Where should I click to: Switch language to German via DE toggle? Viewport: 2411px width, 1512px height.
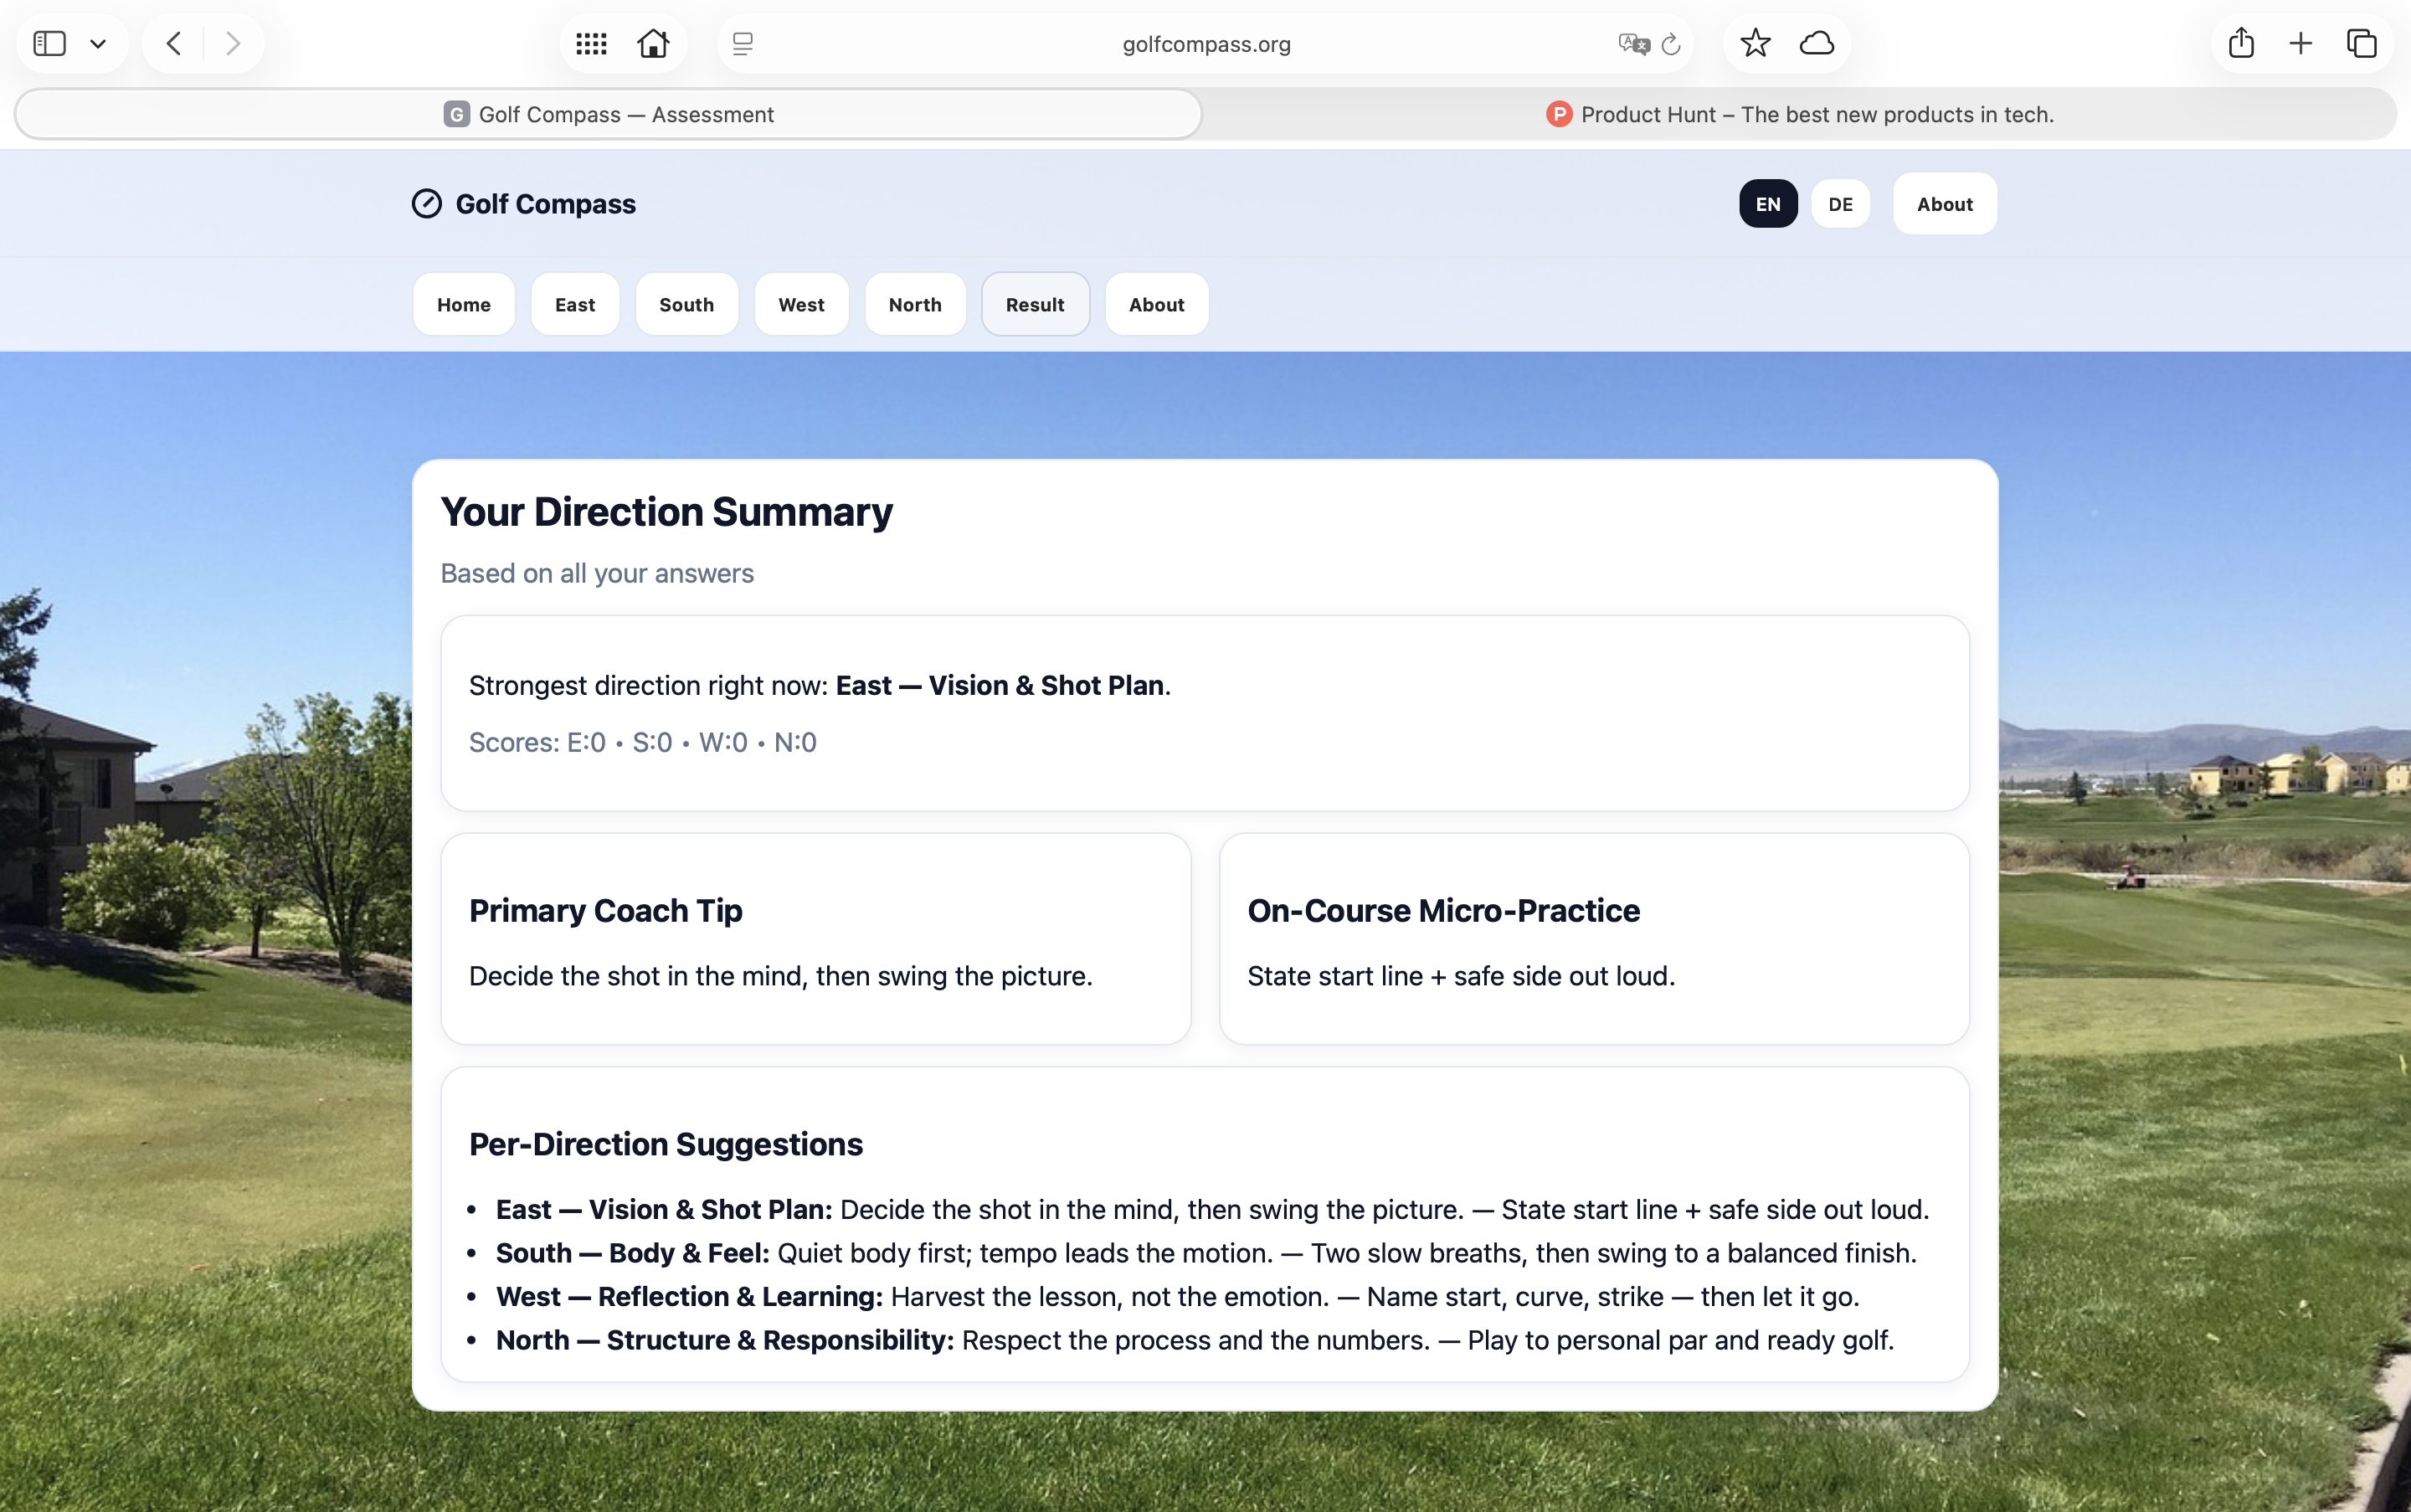coord(1839,203)
